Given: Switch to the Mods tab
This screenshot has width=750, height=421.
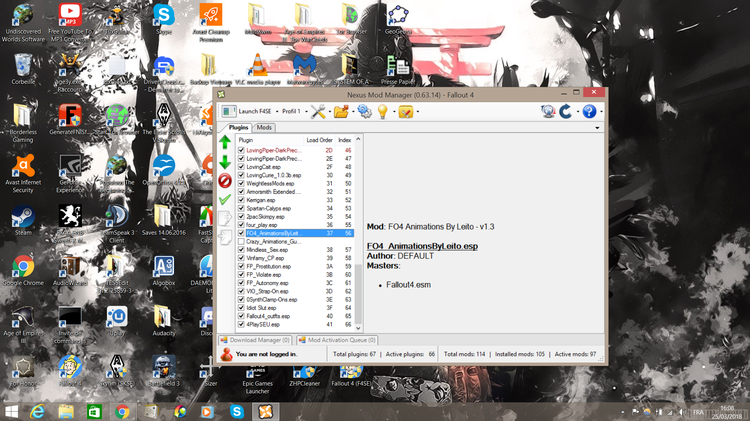Looking at the screenshot, I should 264,127.
